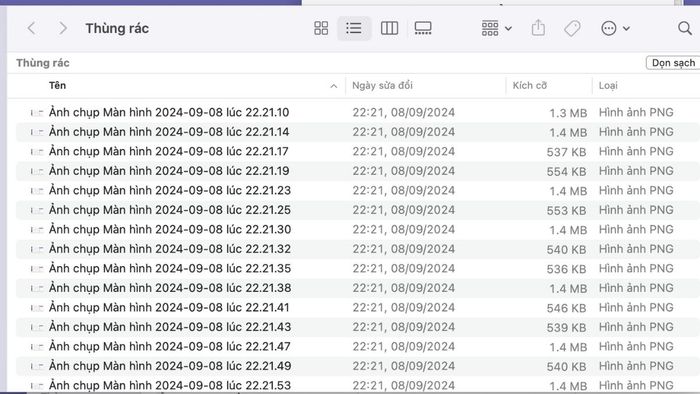
Task: Select file ending in lúc 22.21.47
Action: (x=170, y=346)
